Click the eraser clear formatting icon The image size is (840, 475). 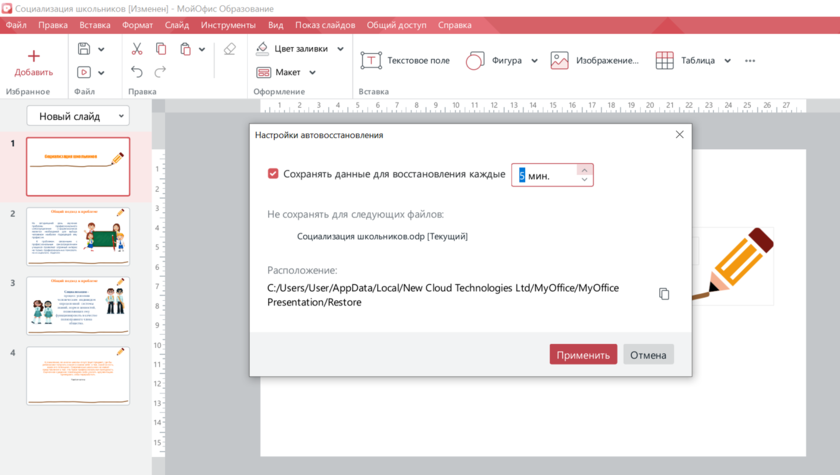pos(230,49)
